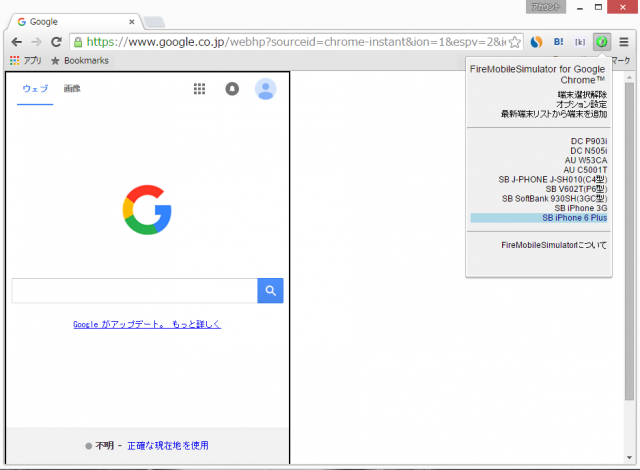This screenshot has height=470, width=640.
Task: Close the Google tab
Action: point(131,22)
